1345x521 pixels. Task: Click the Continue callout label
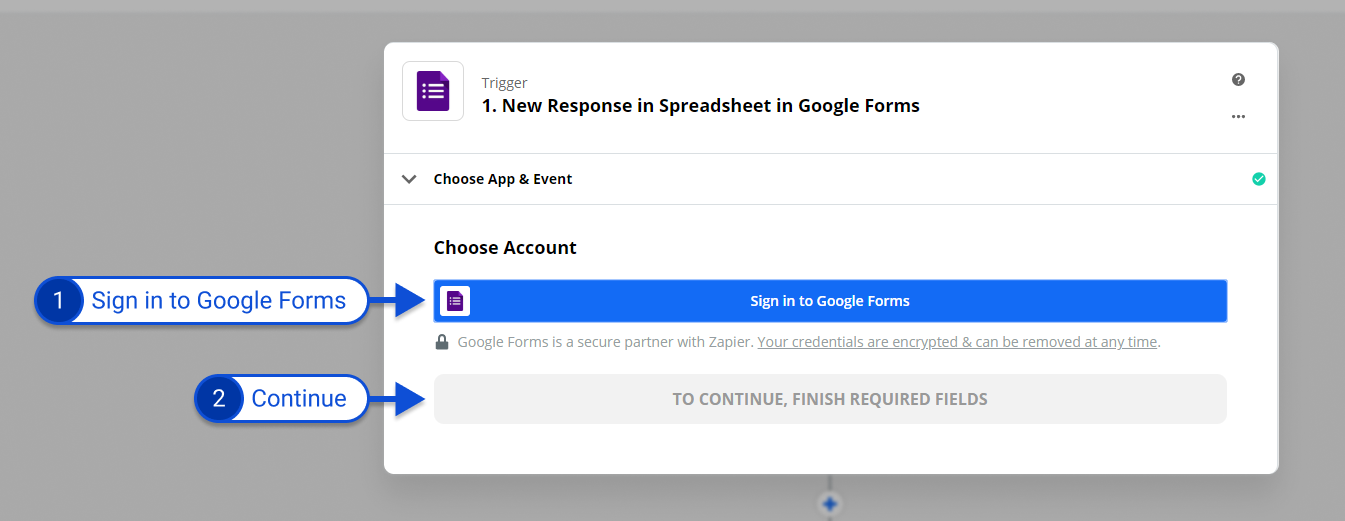pyautogui.click(x=298, y=398)
